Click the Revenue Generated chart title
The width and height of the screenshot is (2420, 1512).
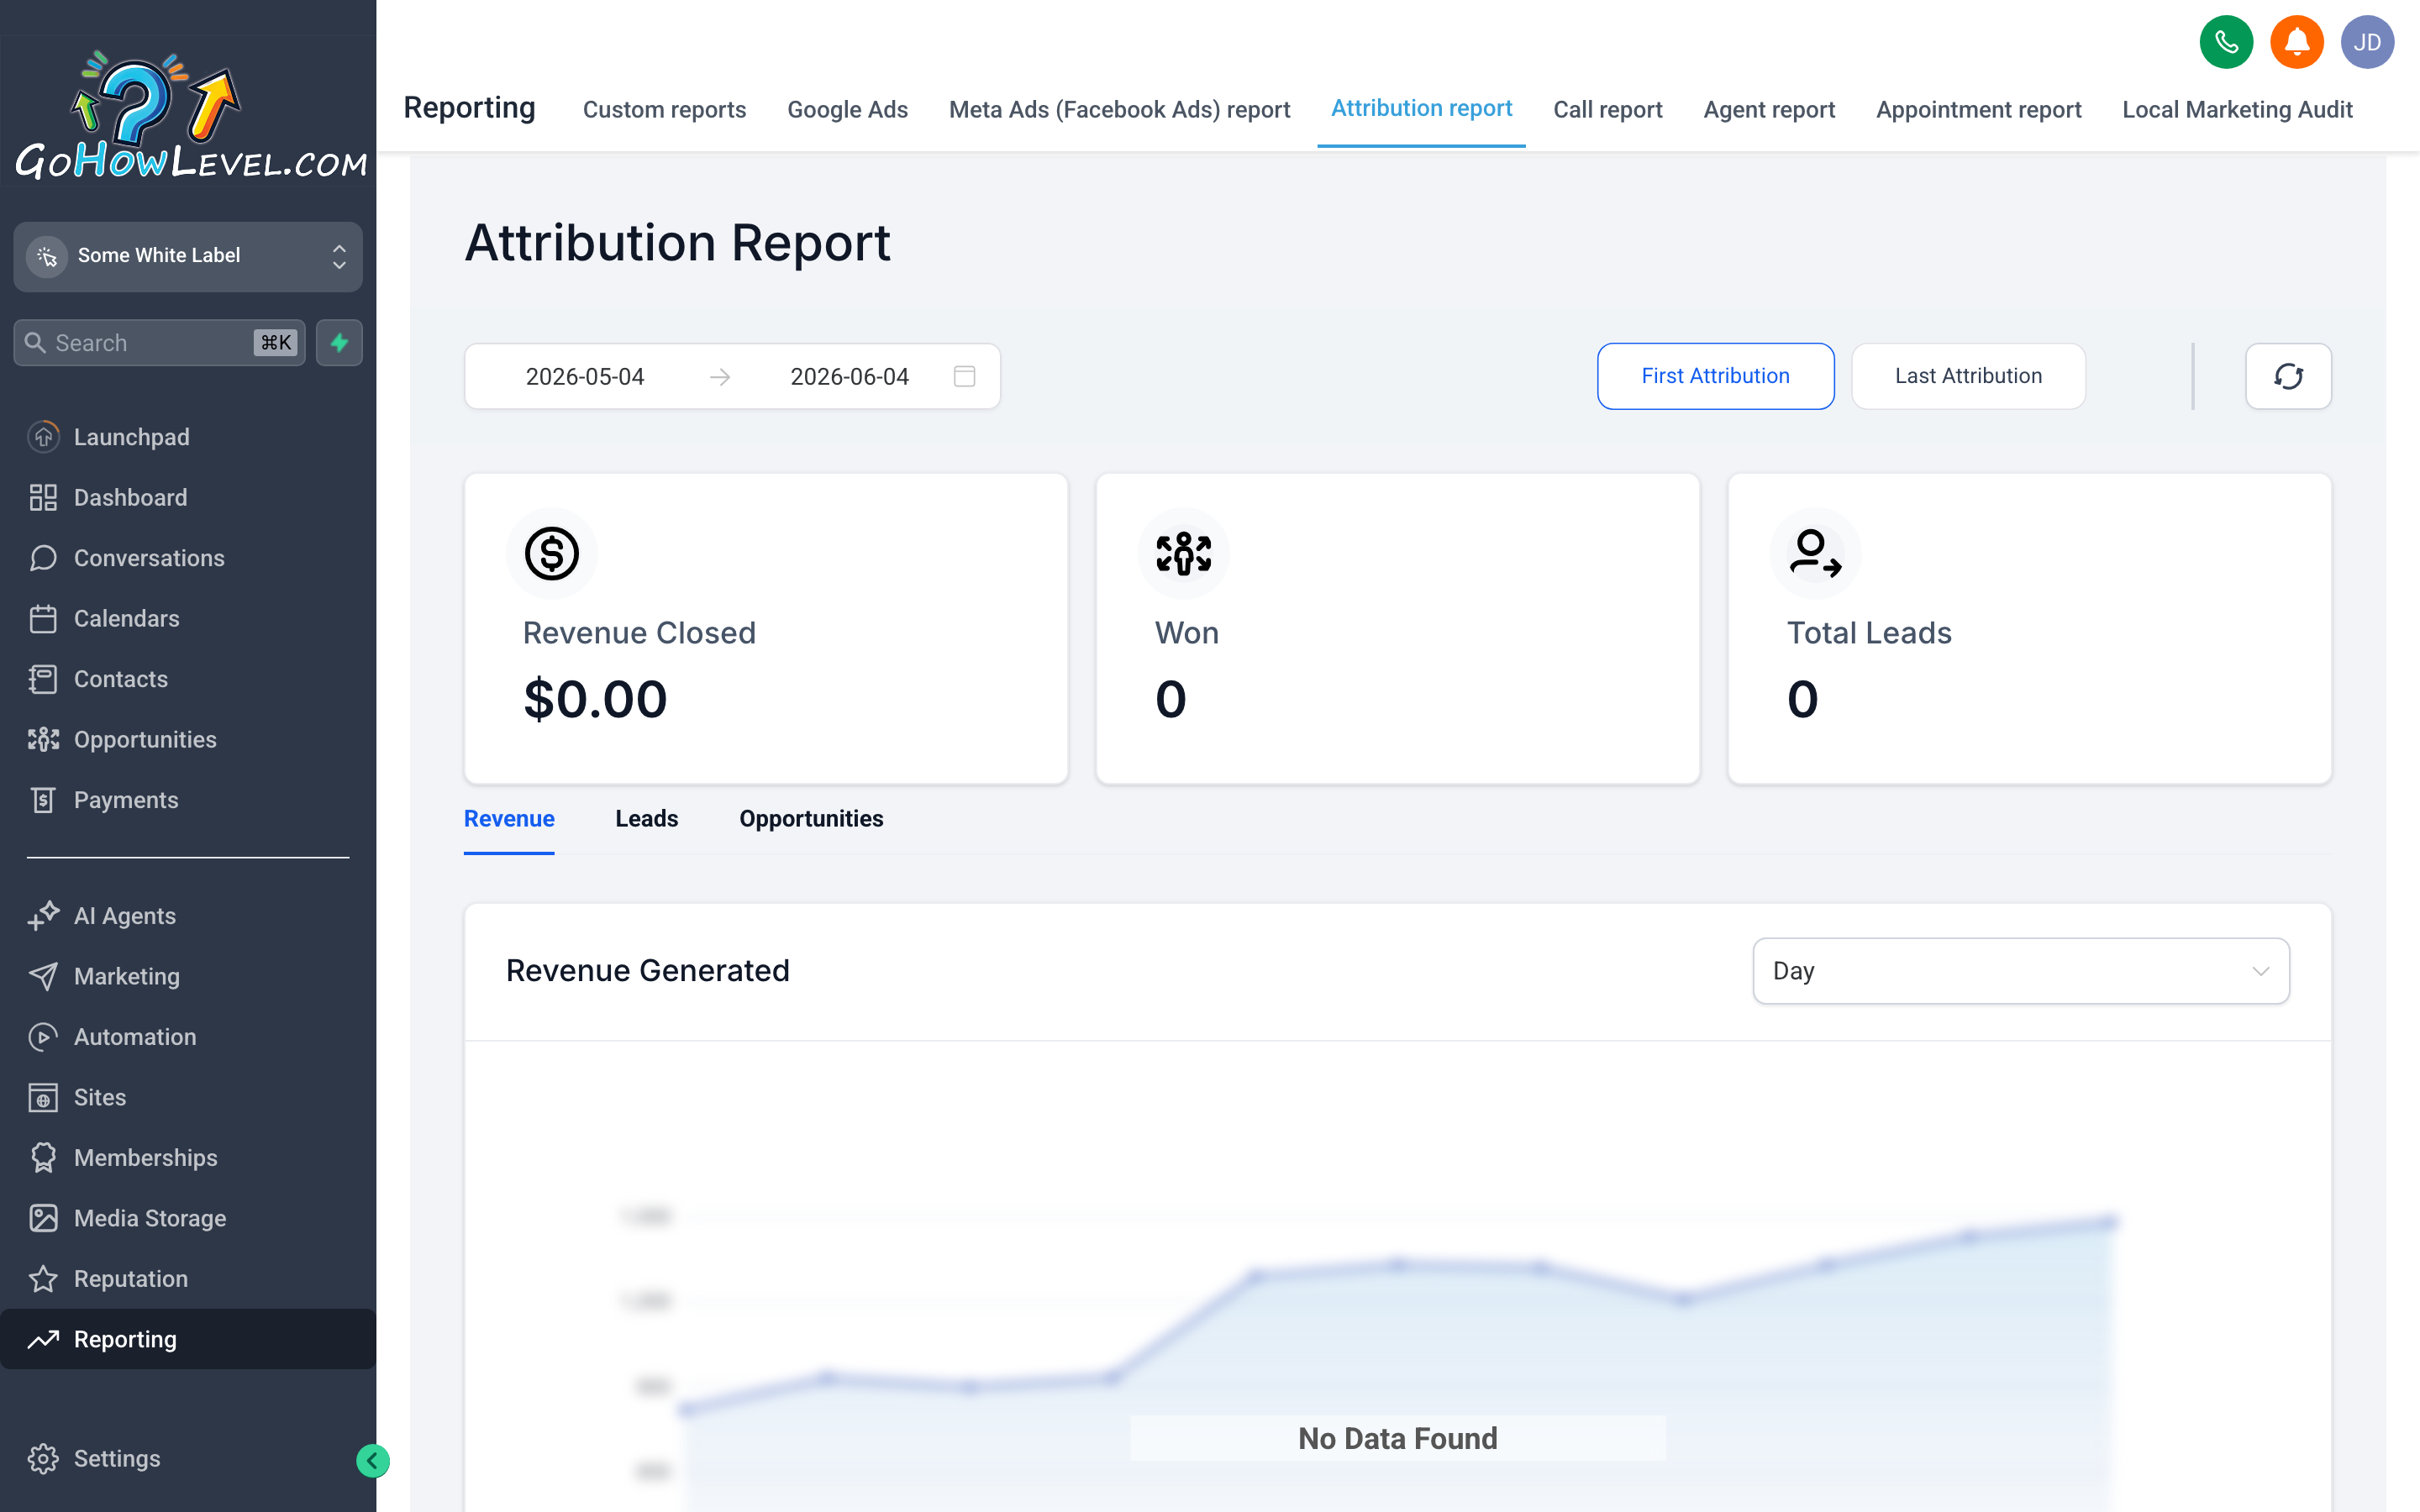point(648,971)
